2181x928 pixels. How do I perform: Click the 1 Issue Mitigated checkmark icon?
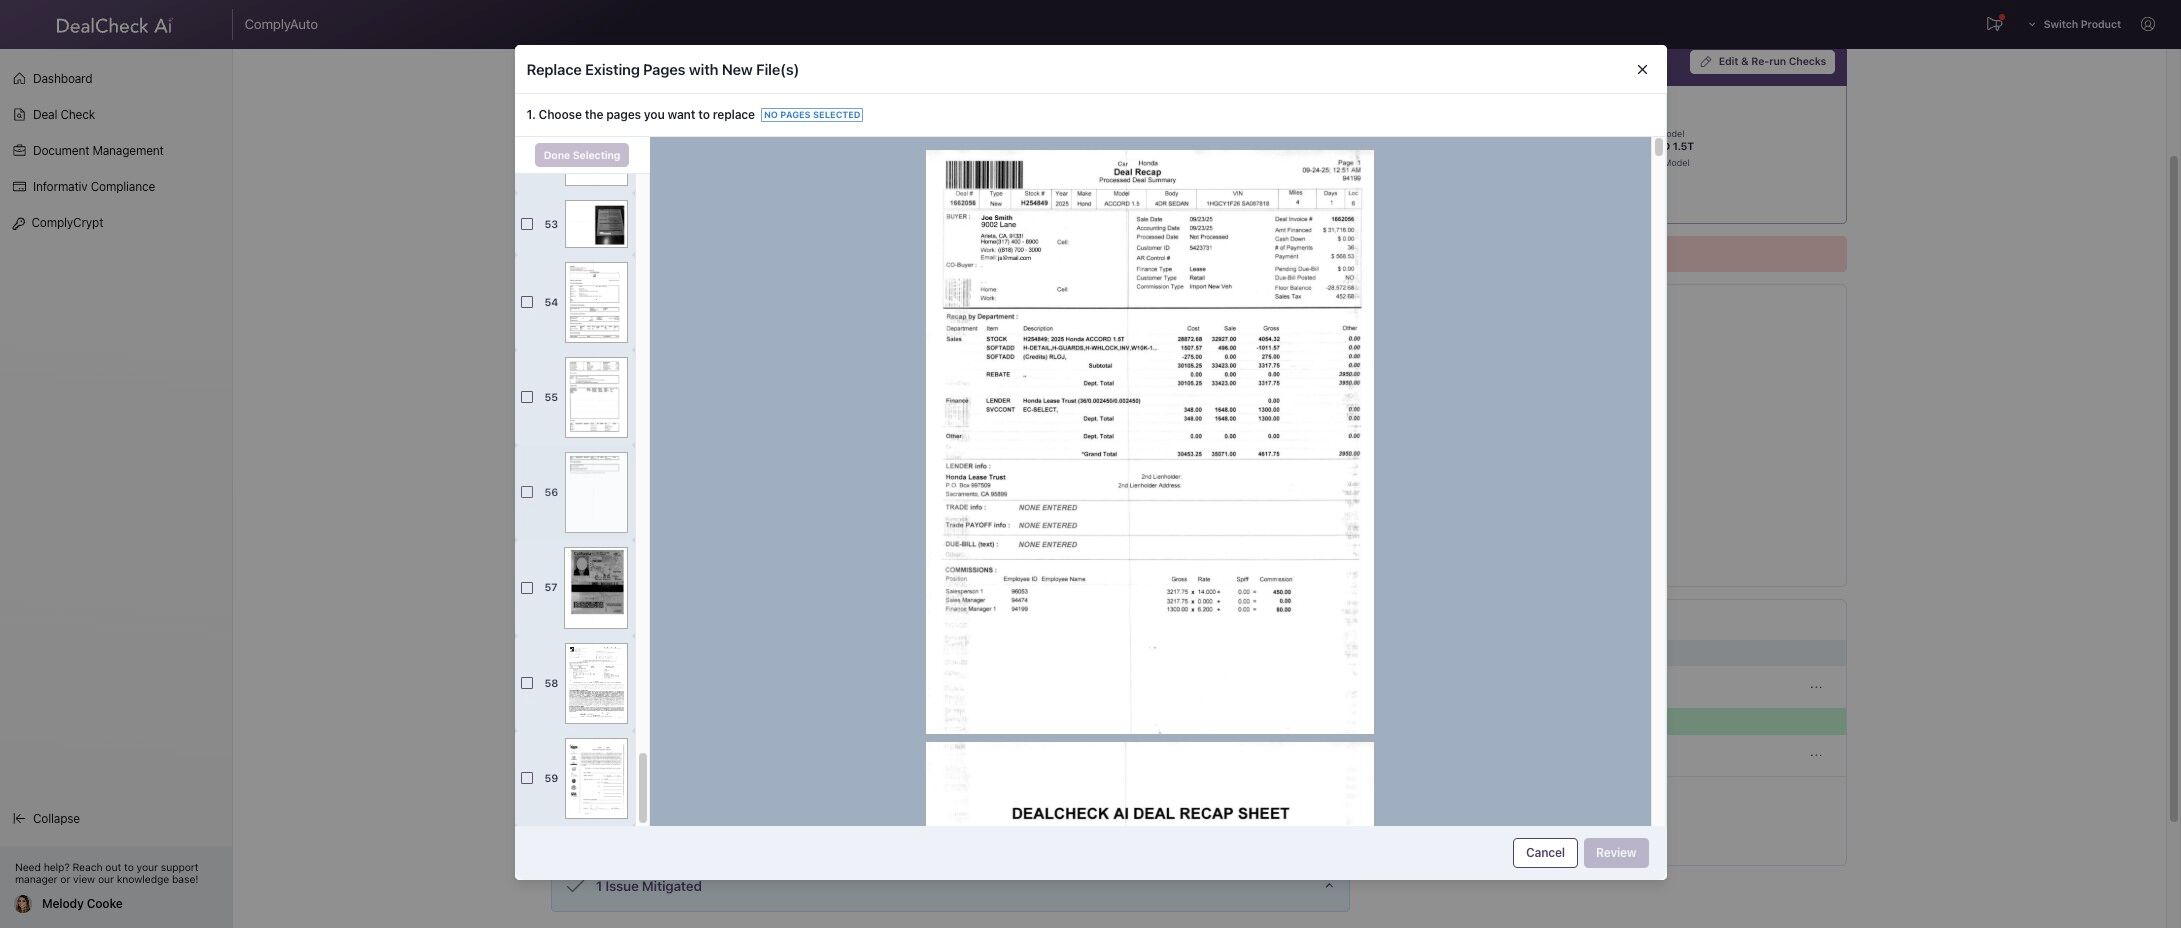575,886
